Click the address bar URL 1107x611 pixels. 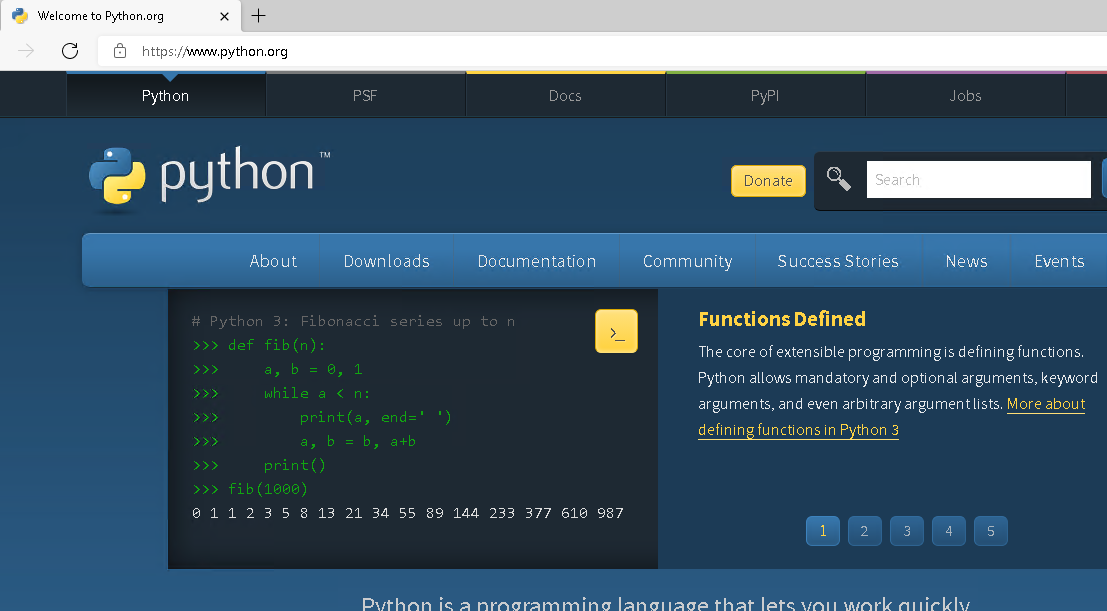click(x=215, y=51)
